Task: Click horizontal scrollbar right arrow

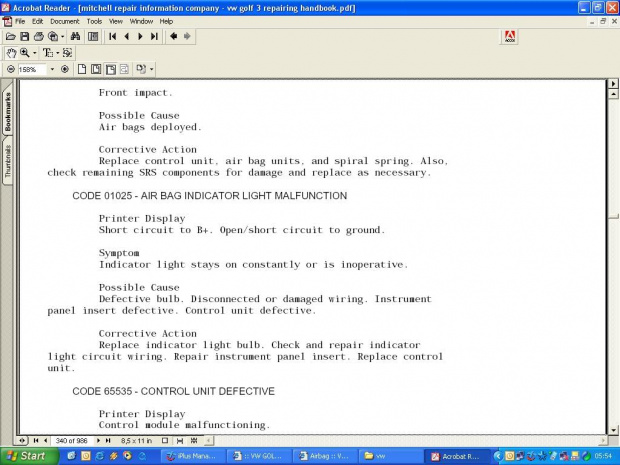Action: 603,440
